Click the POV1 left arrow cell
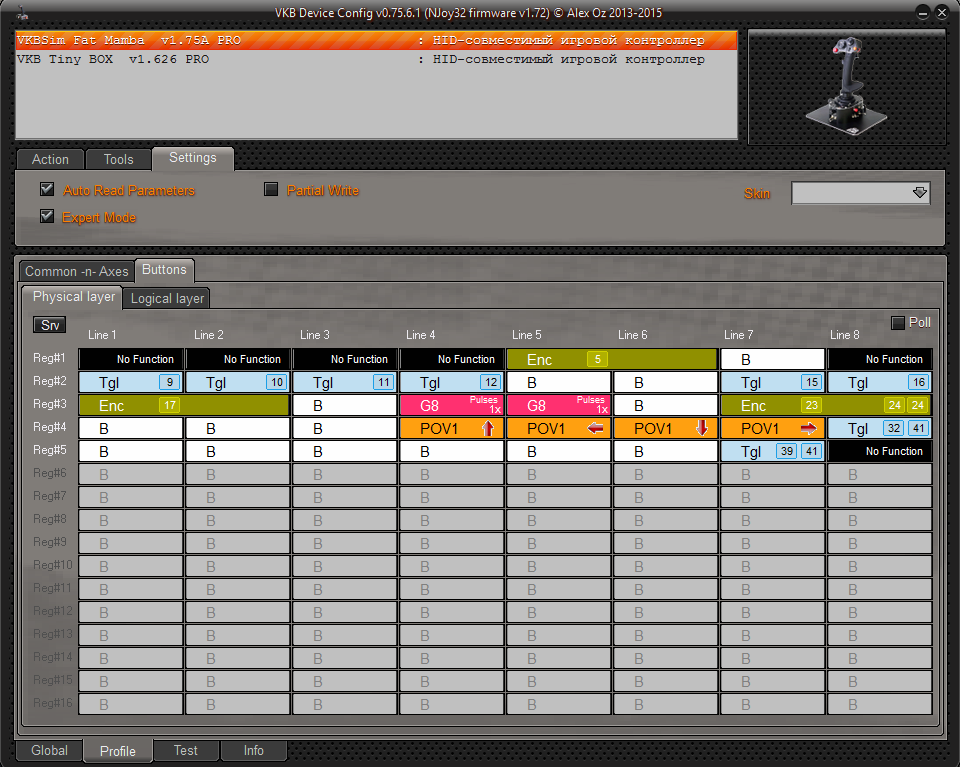This screenshot has height=767, width=960. click(558, 428)
